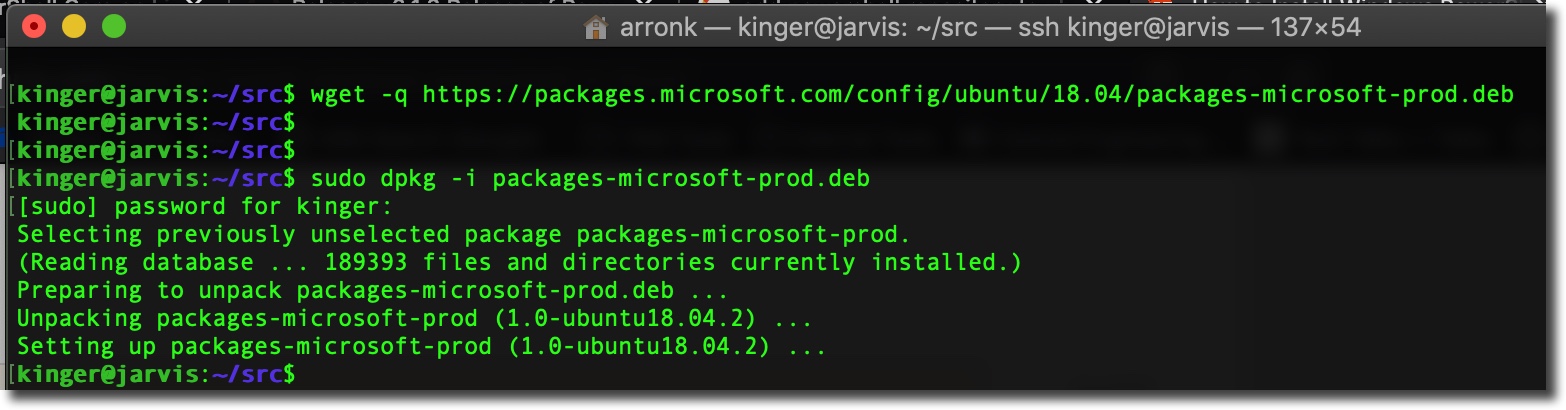Image resolution: width=1566 pixels, height=410 pixels.
Task: Click the last empty kinger@jarvis prompt line
Action: click(x=157, y=375)
